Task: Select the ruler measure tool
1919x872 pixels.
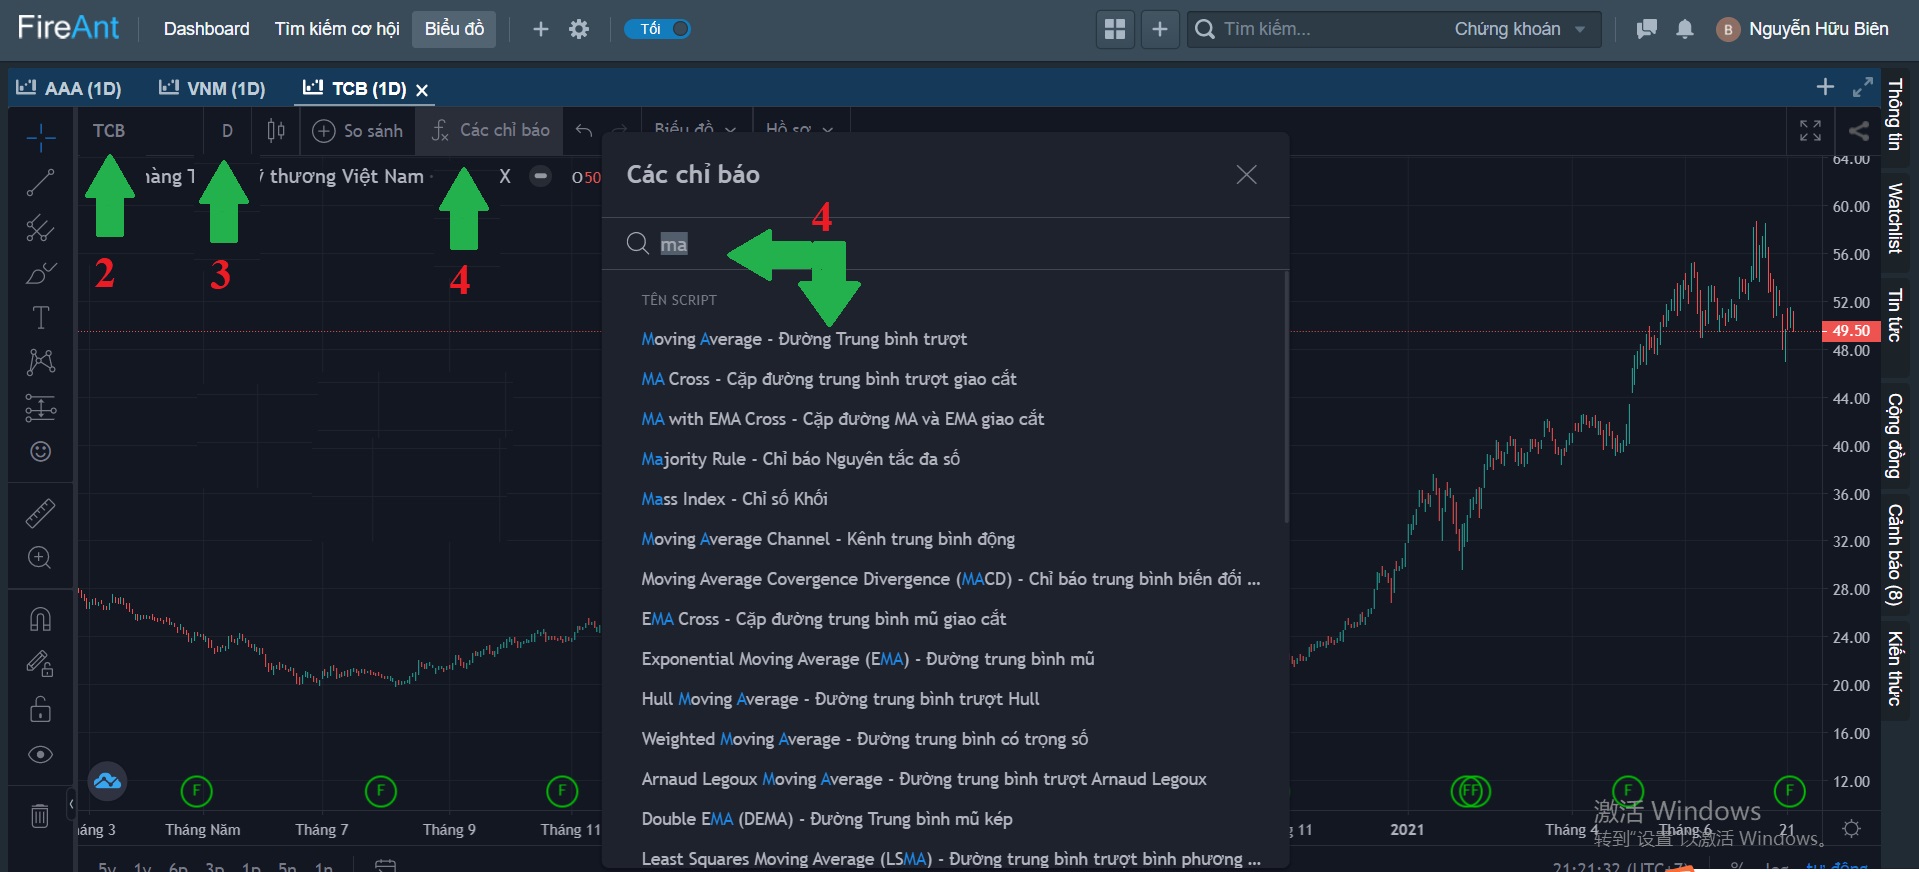Action: point(40,514)
